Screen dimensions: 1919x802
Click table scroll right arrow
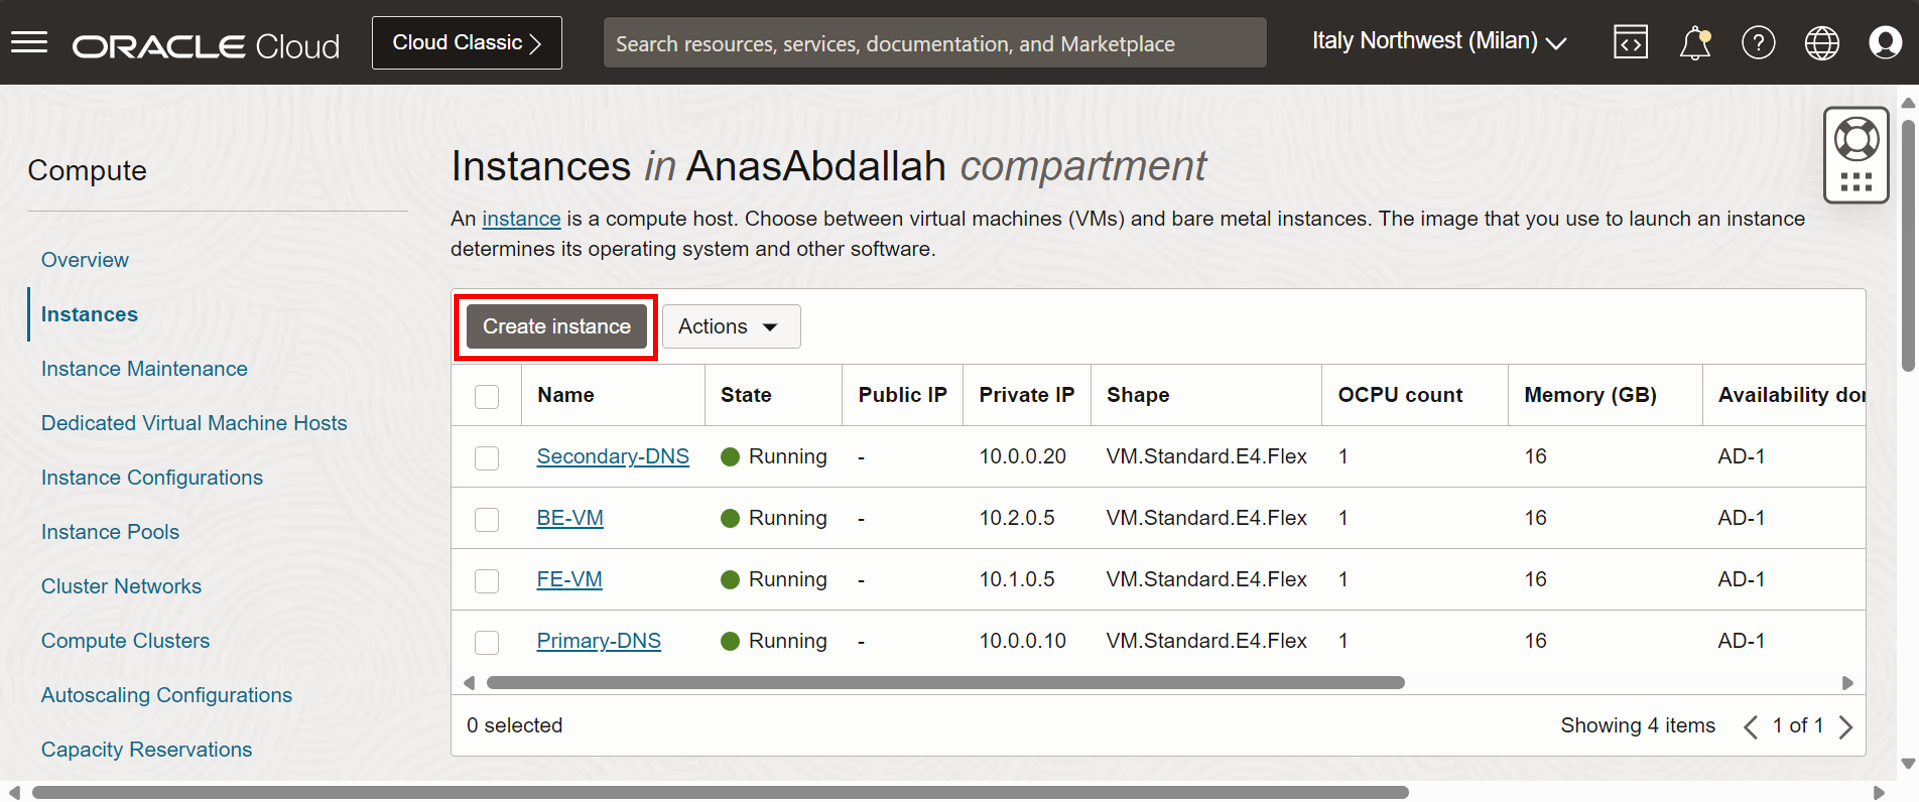1847,683
